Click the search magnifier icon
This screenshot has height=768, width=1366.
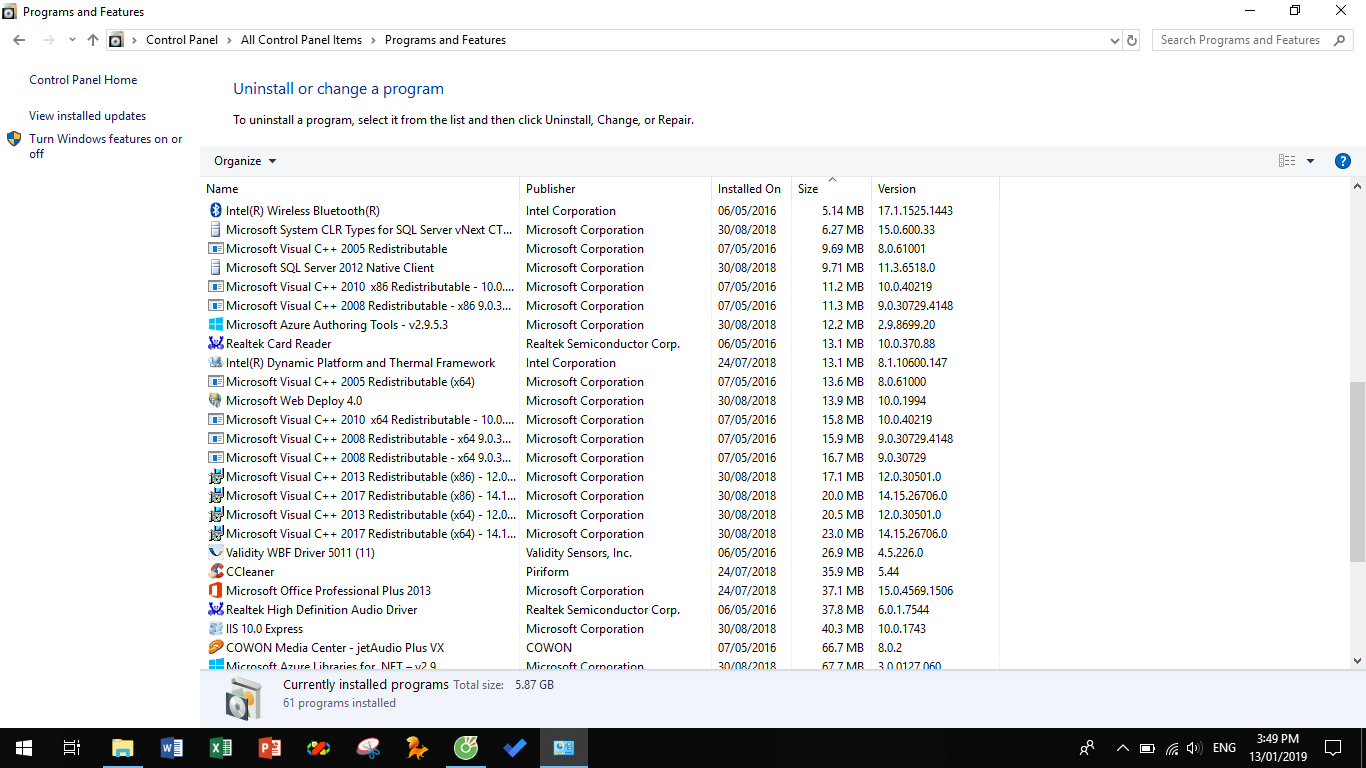pos(1339,40)
